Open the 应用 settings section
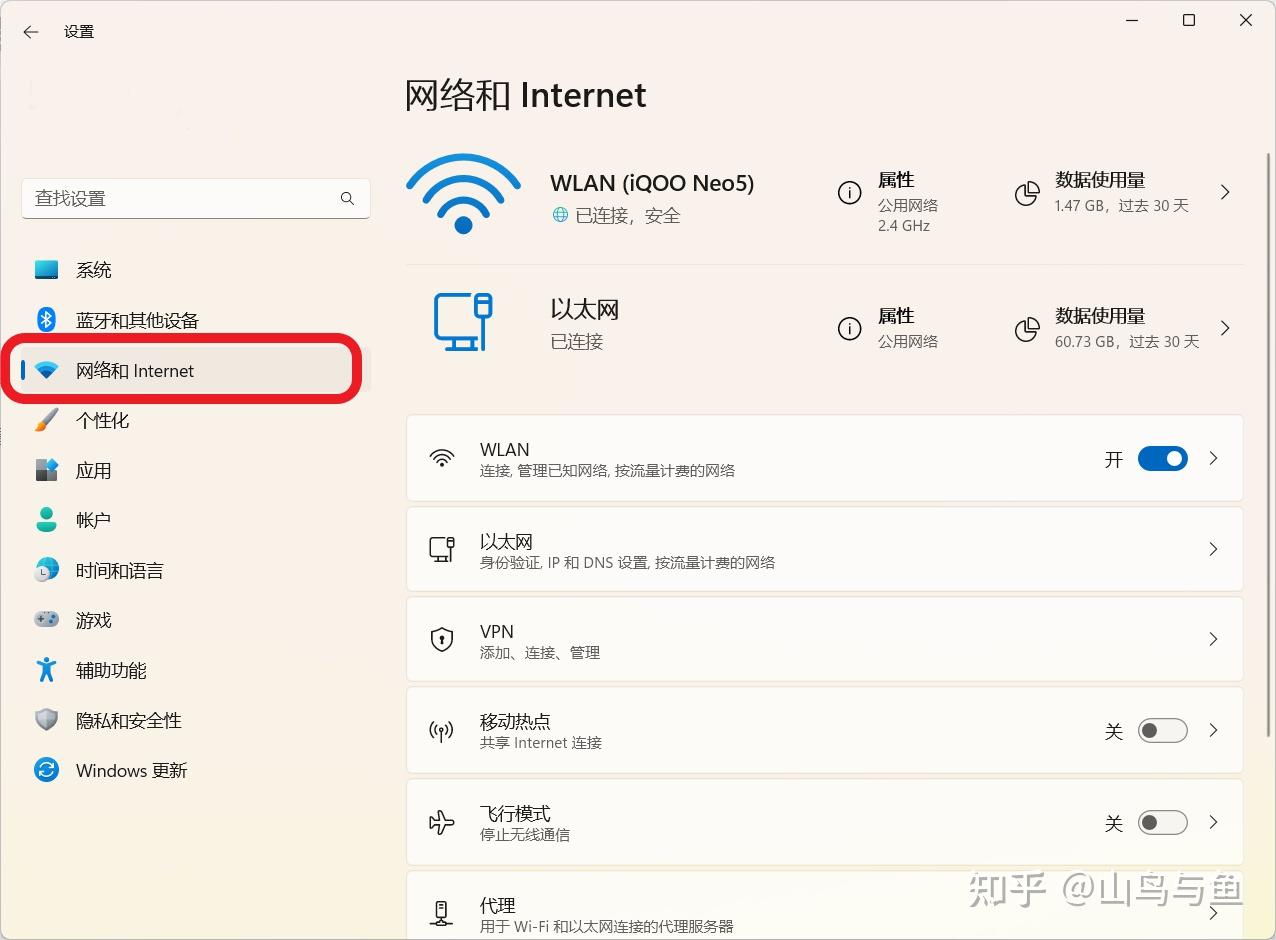1276x940 pixels. point(93,470)
